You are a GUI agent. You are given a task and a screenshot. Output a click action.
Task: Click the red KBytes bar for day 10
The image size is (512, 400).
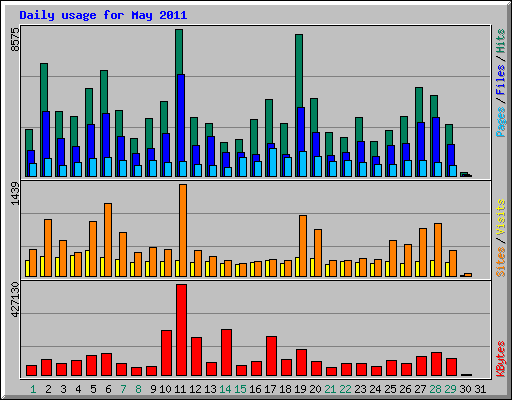pyautogui.click(x=167, y=353)
